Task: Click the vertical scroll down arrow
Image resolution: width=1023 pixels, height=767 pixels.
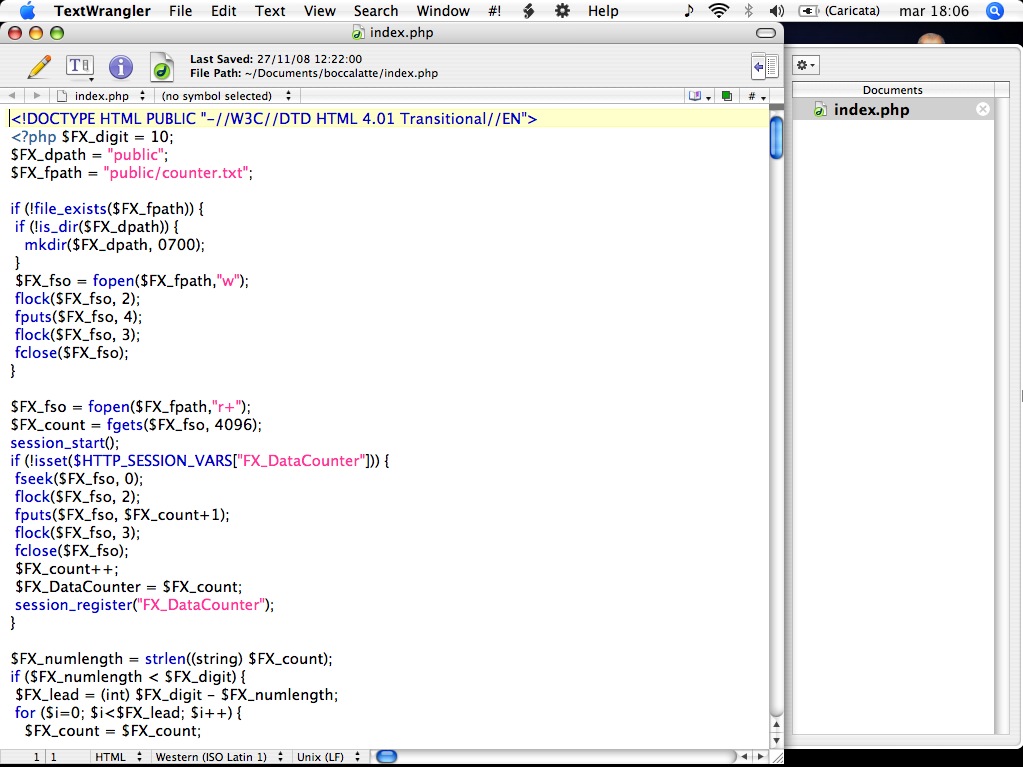Action: coord(776,740)
